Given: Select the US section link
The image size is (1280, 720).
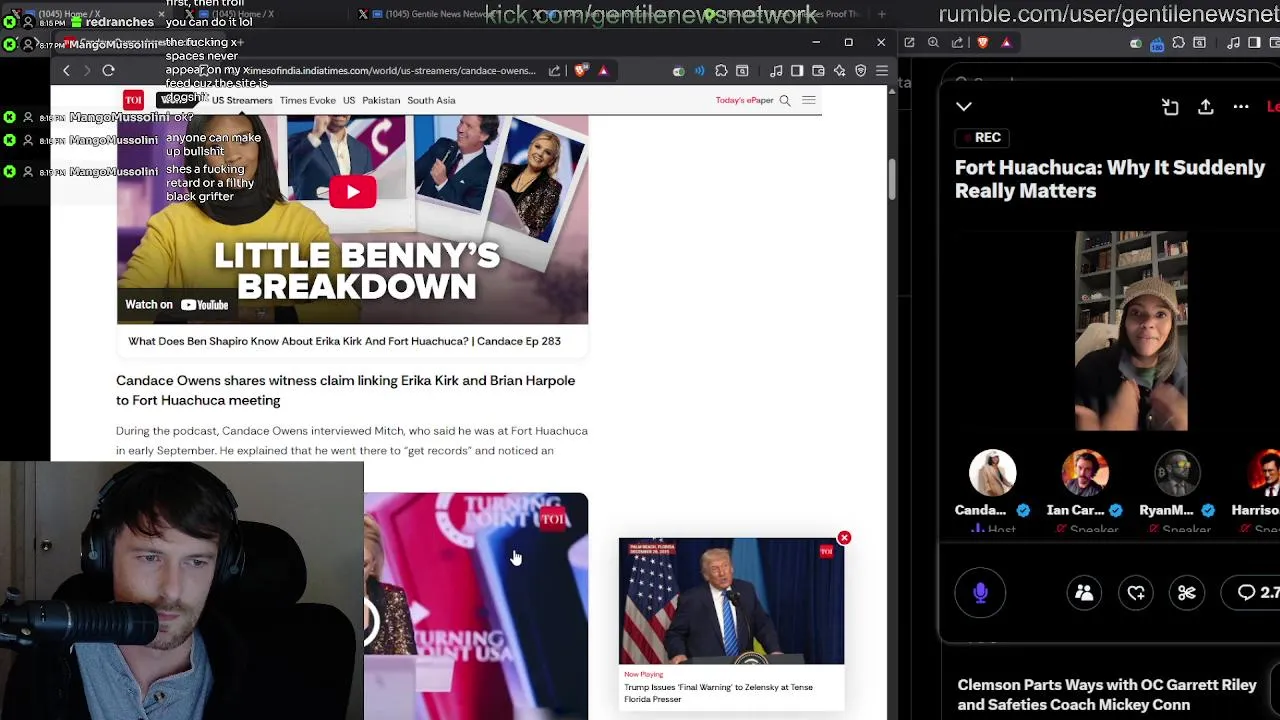Looking at the screenshot, I should [x=349, y=100].
